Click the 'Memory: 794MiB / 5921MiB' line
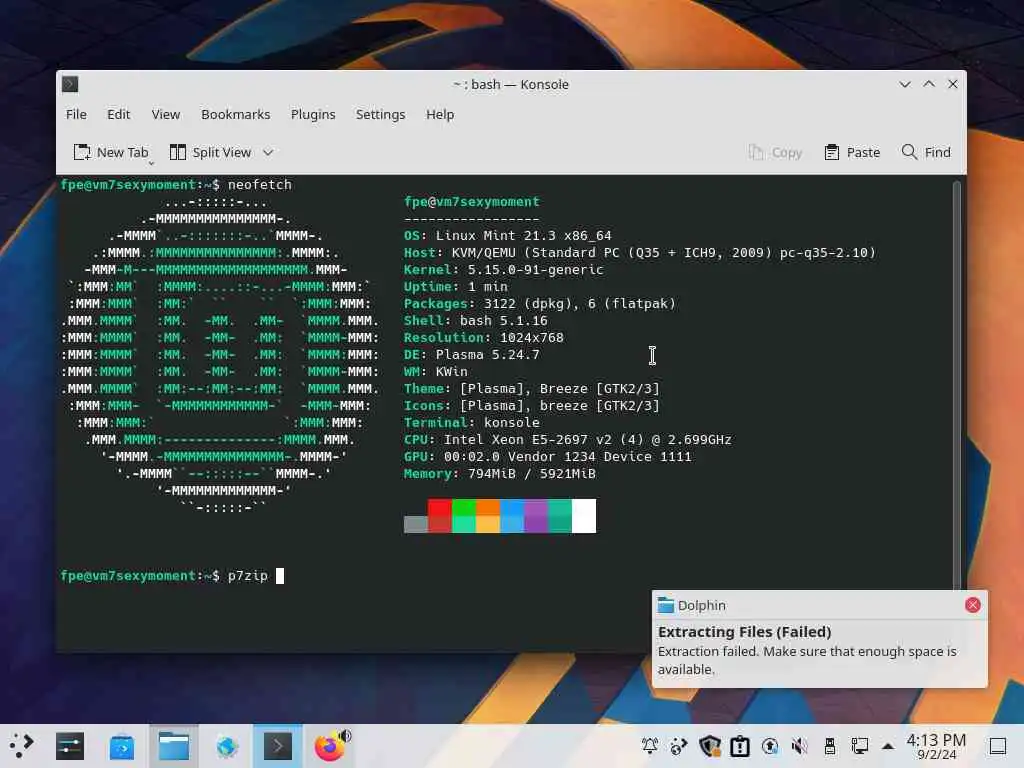The width and height of the screenshot is (1024, 768). coord(500,473)
